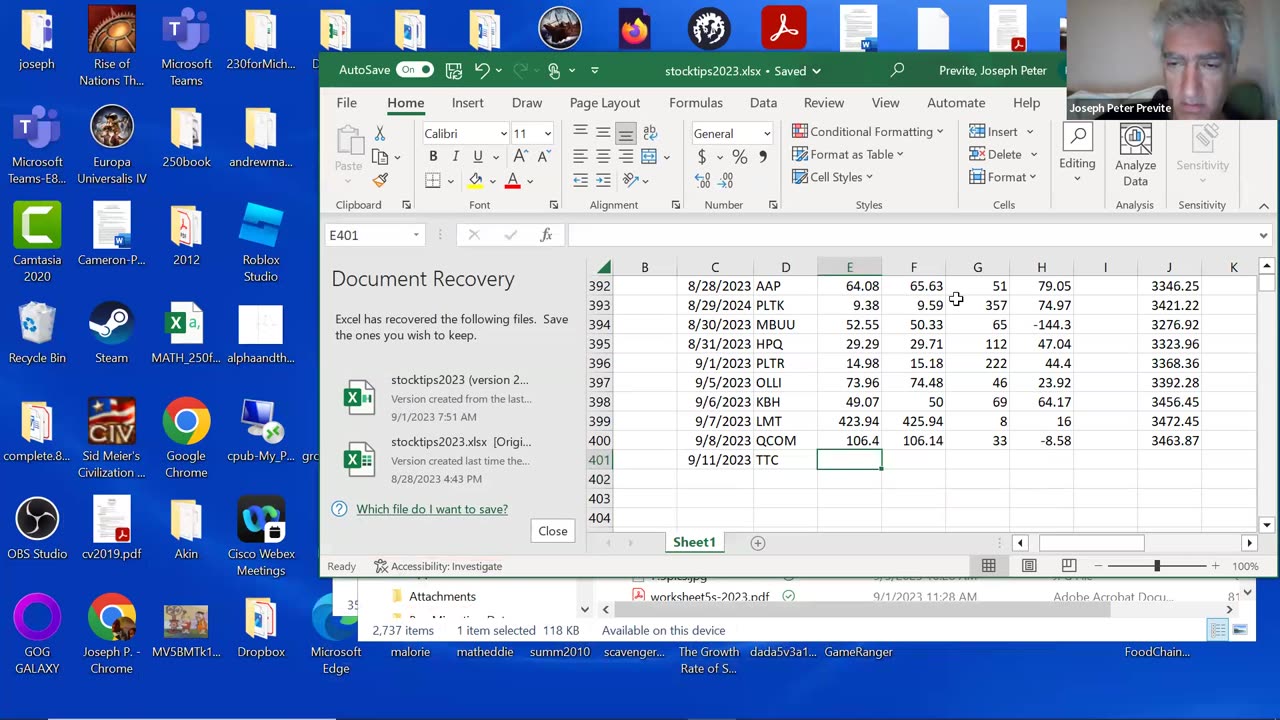
Task: Click the Comma Style icon
Action: [x=763, y=157]
